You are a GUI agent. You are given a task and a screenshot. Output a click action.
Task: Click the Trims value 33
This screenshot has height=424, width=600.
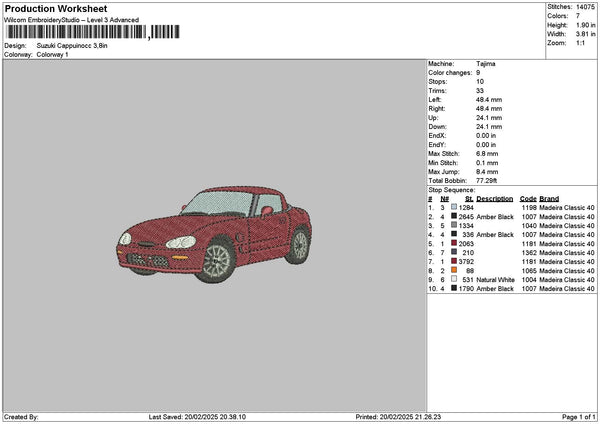[480, 91]
